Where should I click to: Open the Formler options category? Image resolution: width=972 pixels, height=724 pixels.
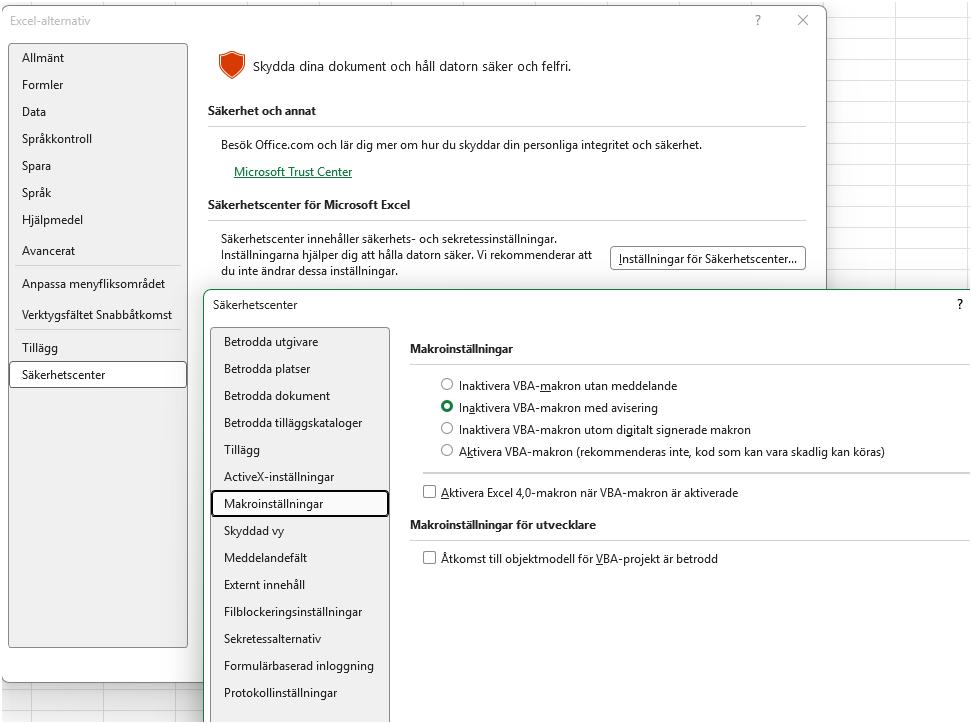98,85
